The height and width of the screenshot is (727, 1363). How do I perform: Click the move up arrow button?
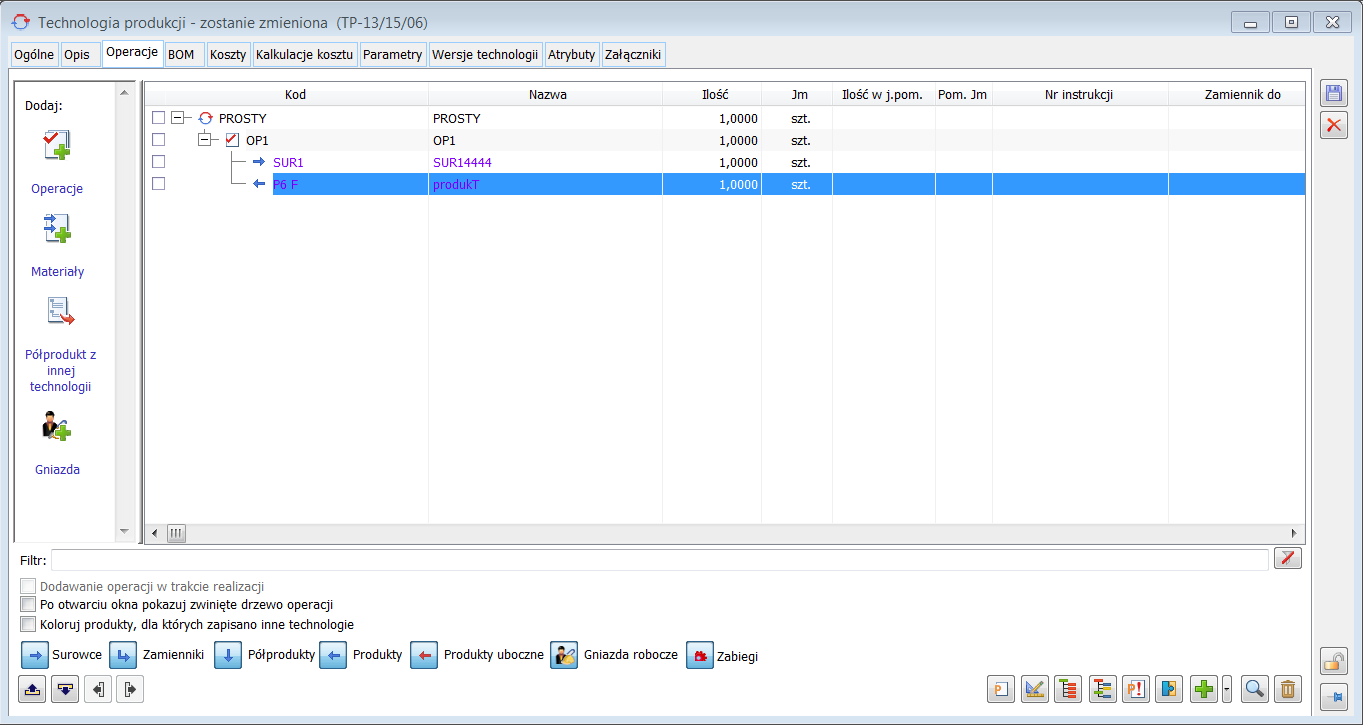pyautogui.click(x=33, y=689)
